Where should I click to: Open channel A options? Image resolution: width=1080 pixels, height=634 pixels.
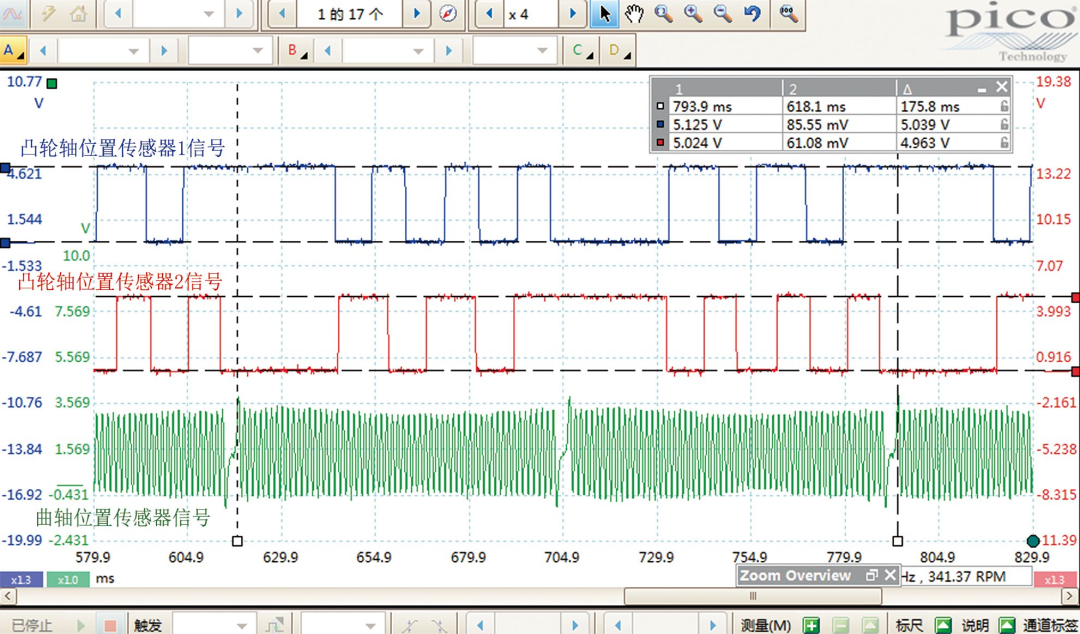pos(14,50)
